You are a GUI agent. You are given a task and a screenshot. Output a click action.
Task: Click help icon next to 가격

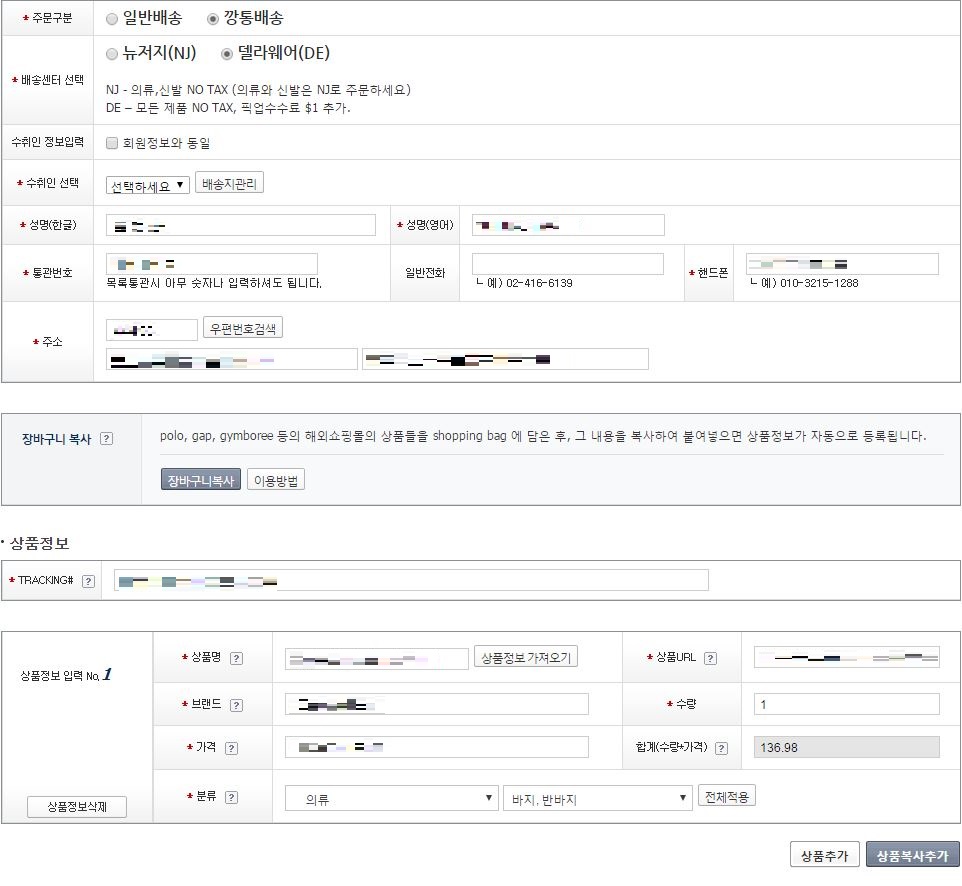pyautogui.click(x=231, y=748)
